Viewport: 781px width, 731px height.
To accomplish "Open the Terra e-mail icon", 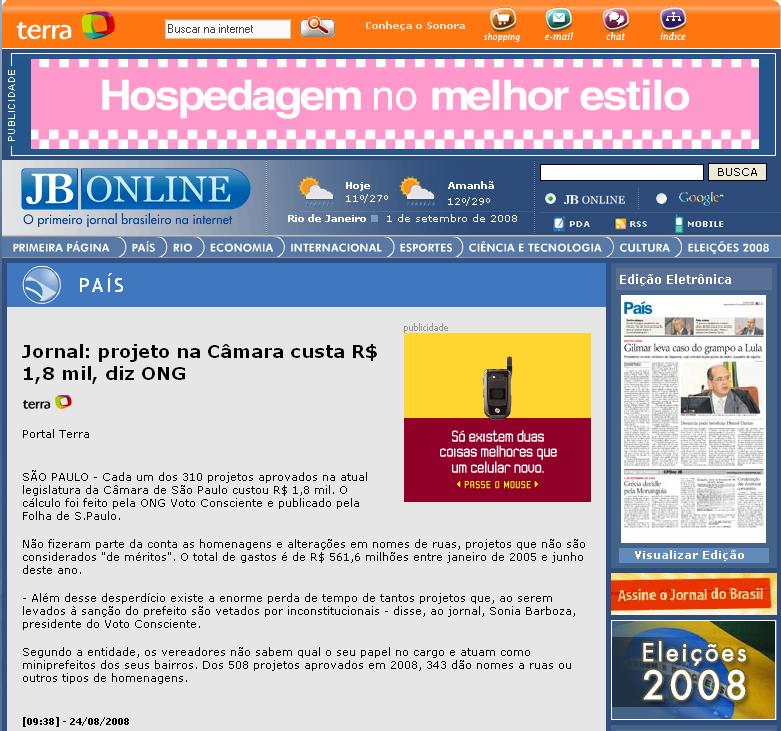I will coord(559,20).
